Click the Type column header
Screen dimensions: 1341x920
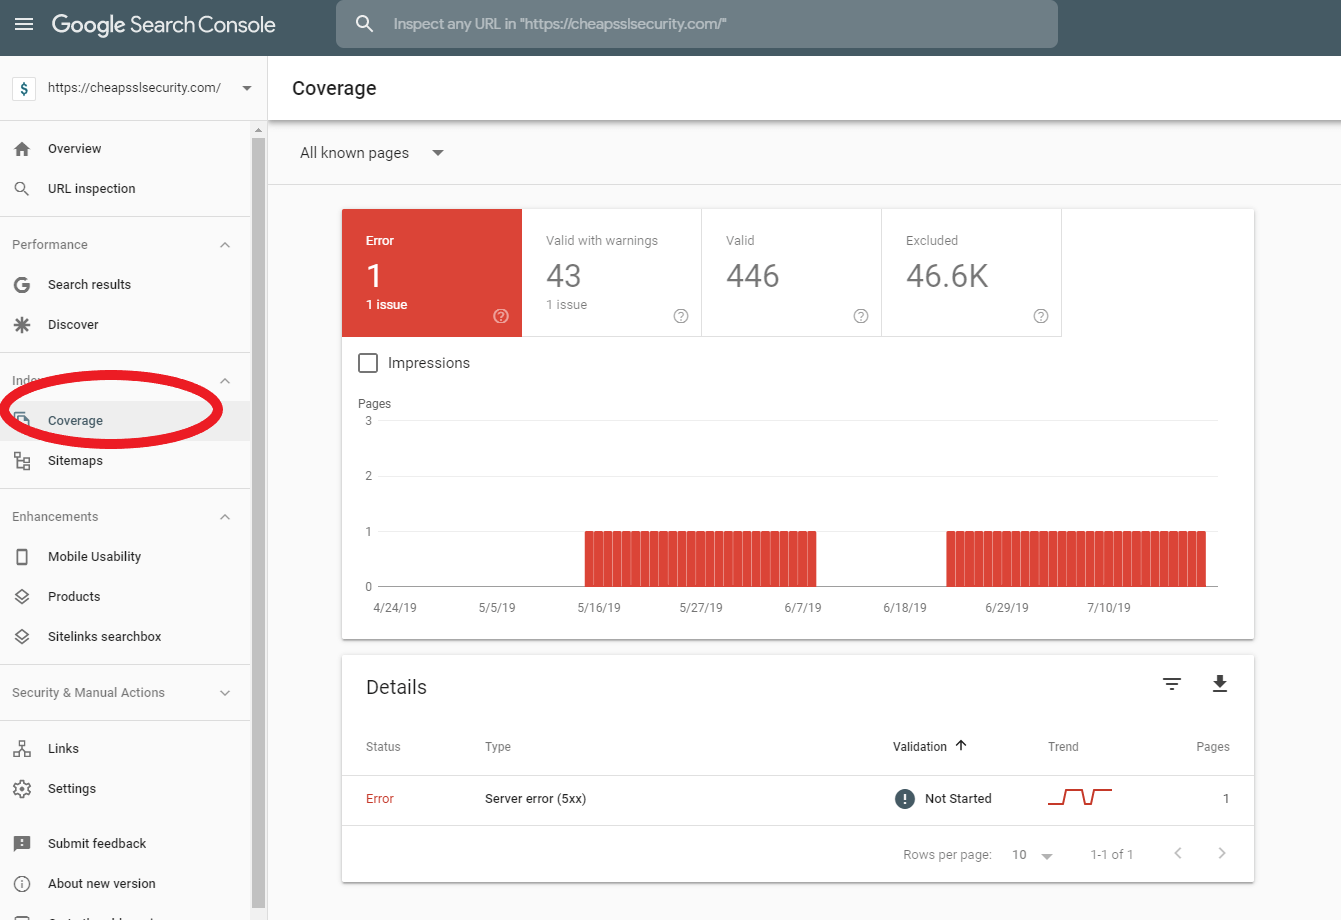point(498,747)
